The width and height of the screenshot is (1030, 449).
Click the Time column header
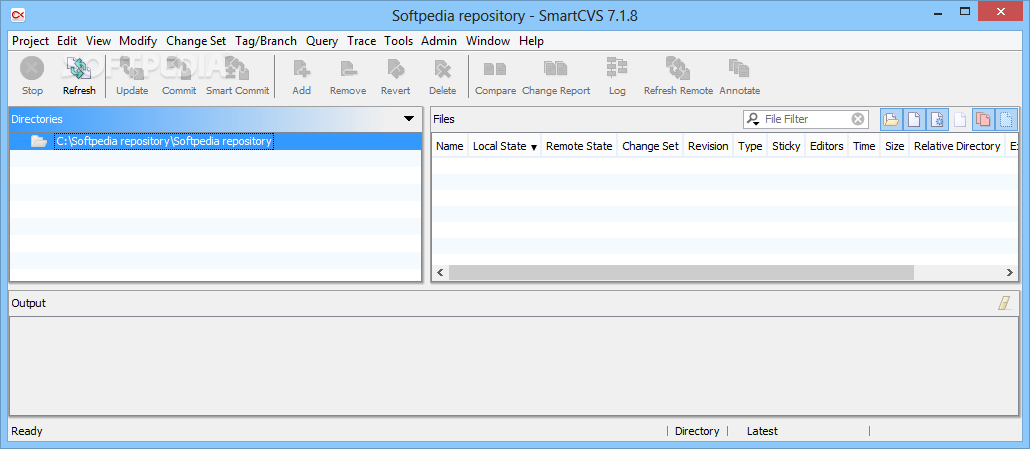point(864,146)
